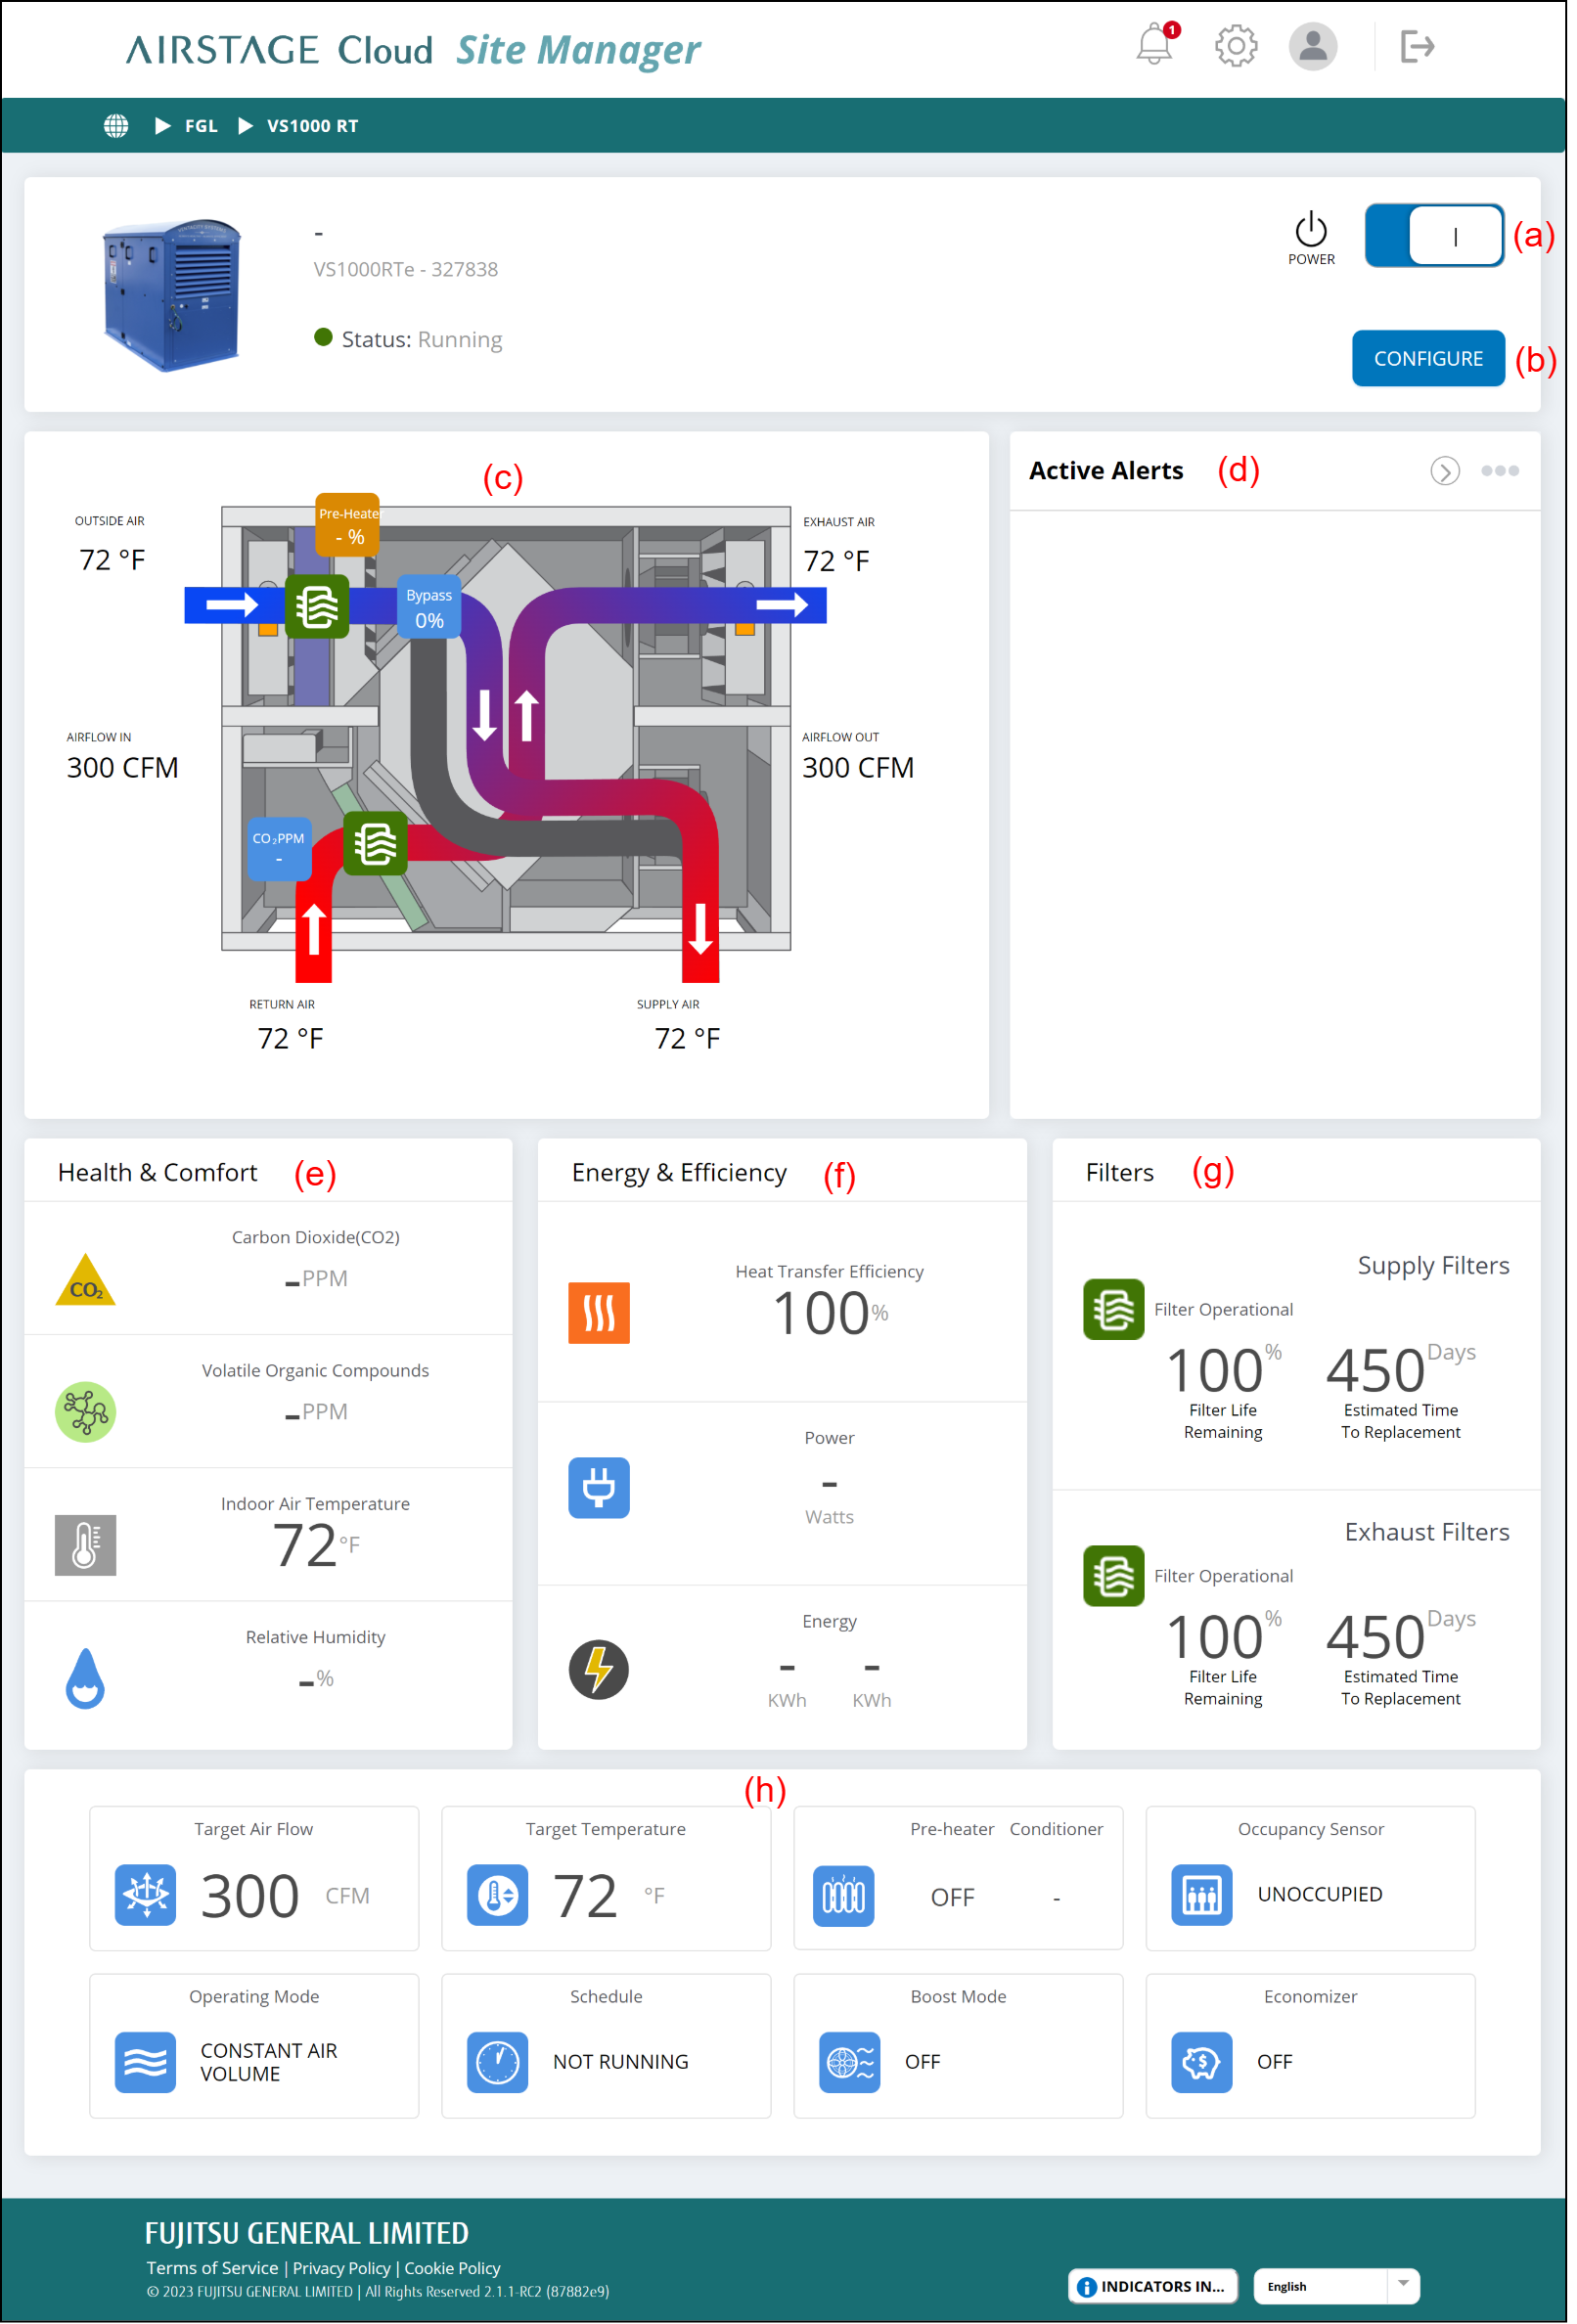Select VS1000 RT breadcrumb item
The height and width of the screenshot is (2324, 1577).
[312, 126]
